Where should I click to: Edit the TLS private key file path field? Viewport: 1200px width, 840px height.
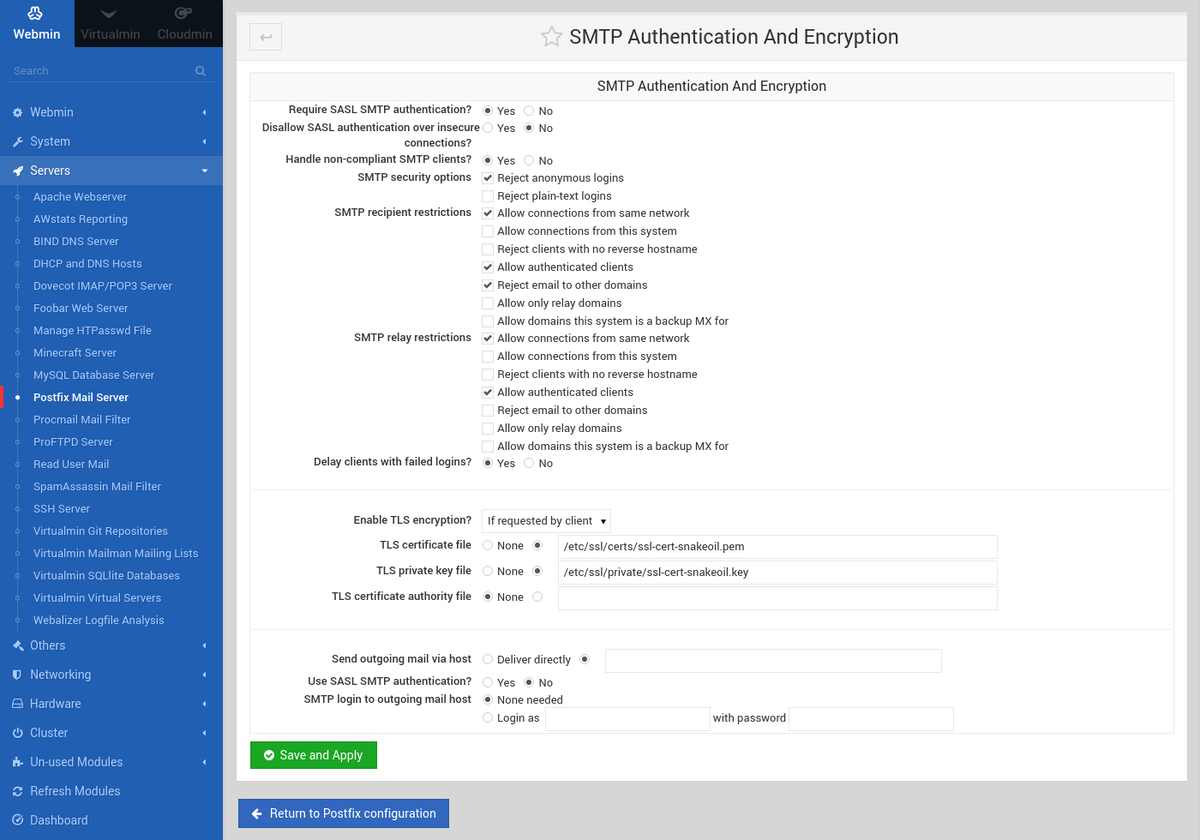point(777,572)
